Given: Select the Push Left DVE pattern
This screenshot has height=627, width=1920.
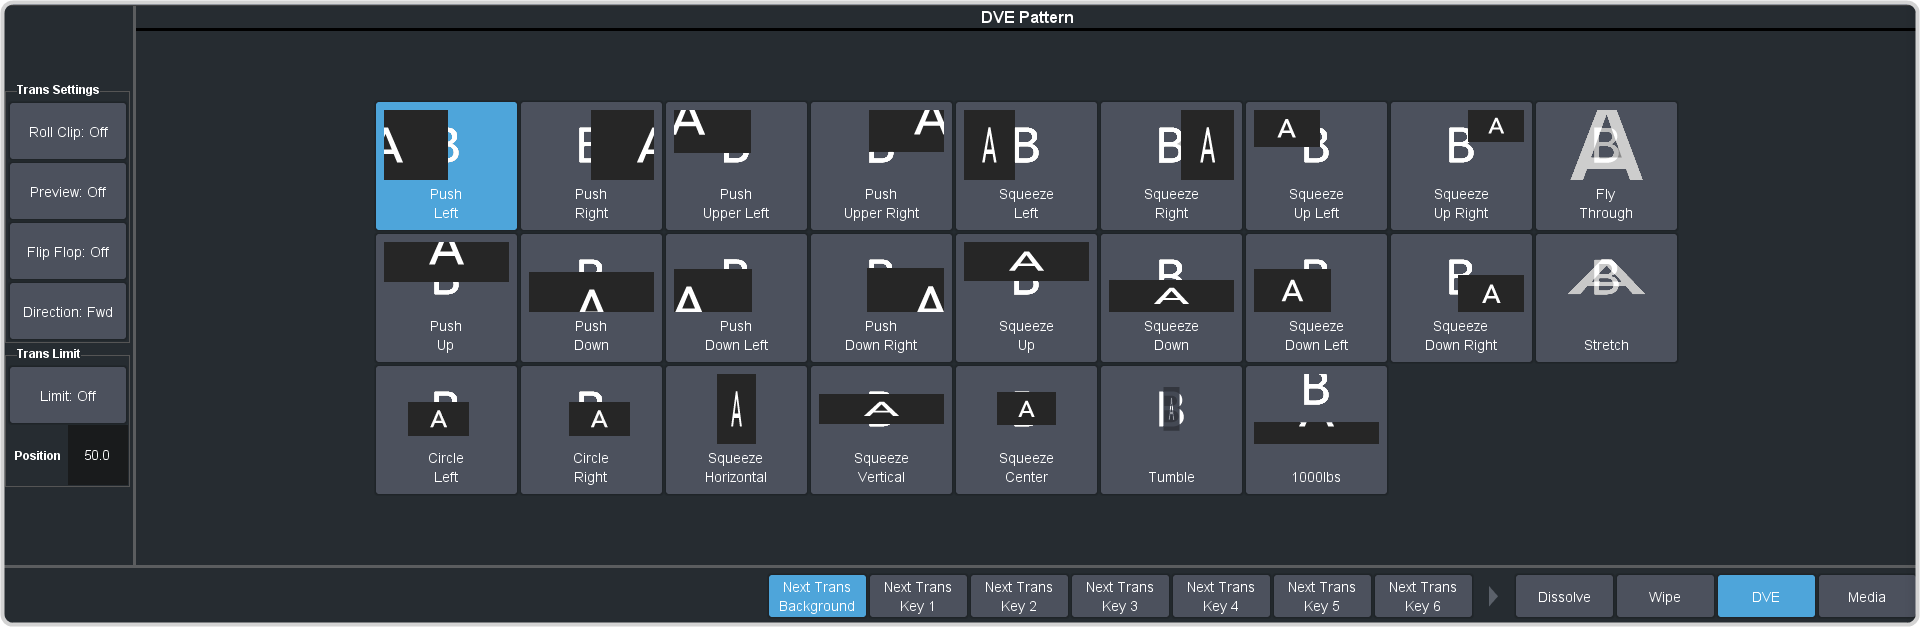Looking at the screenshot, I should tap(446, 166).
